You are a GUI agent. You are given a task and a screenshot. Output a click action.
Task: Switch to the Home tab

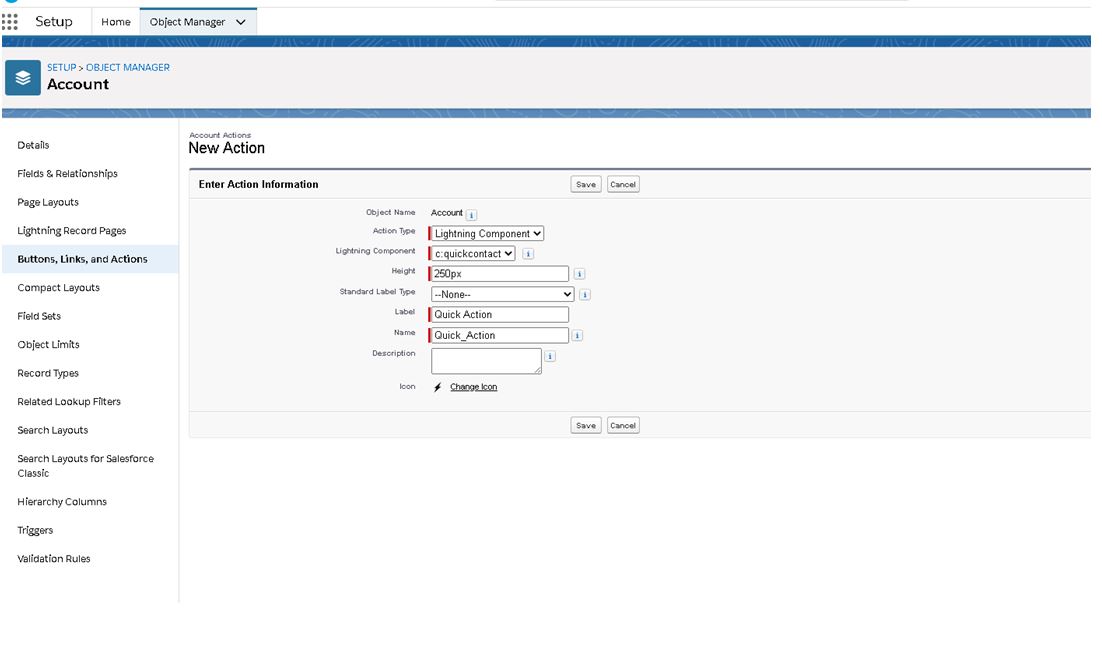(116, 22)
